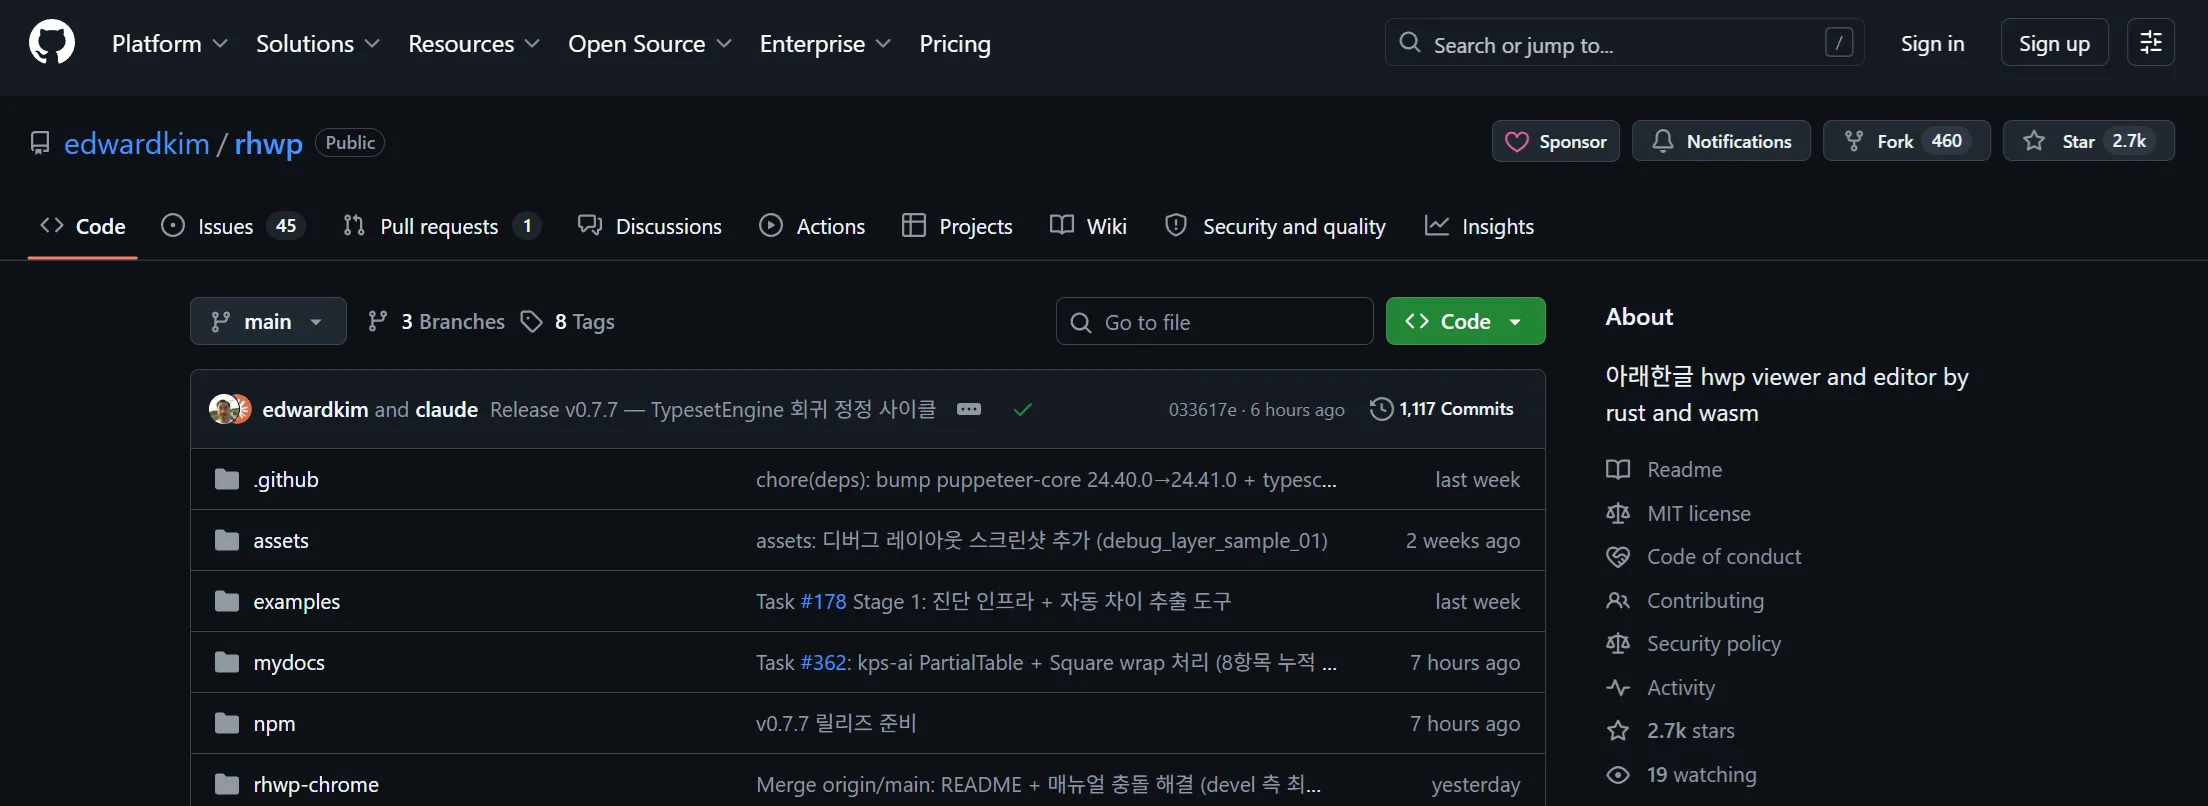2208x806 pixels.
Task: Click the v0.7.7 commit message in npm row
Action: pyautogui.click(x=836, y=724)
